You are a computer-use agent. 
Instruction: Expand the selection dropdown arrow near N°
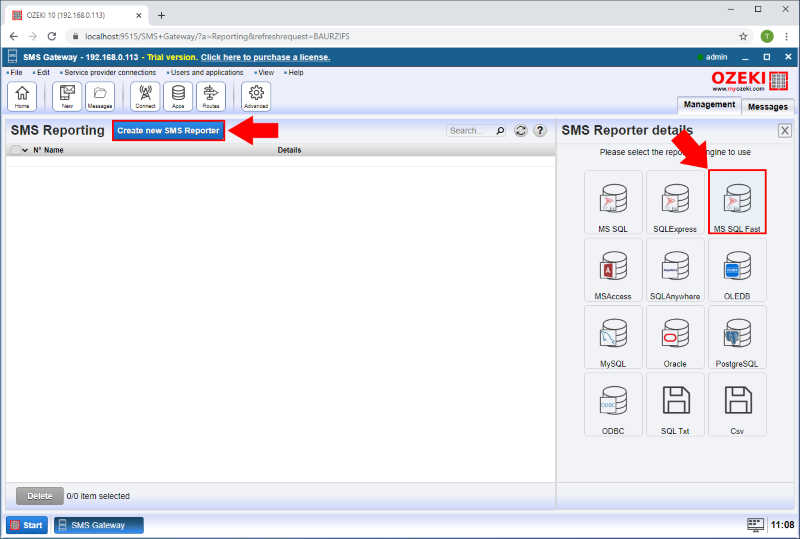25,151
